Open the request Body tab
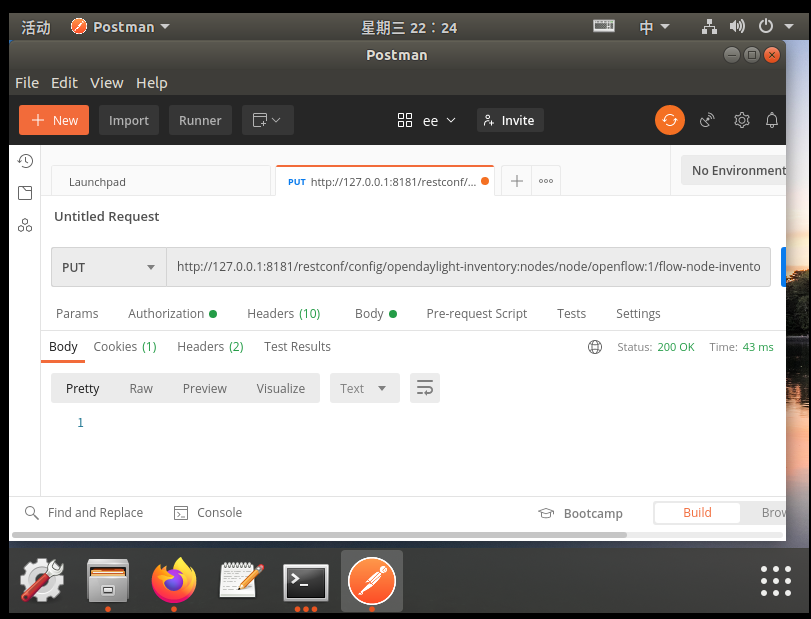The height and width of the screenshot is (619, 811). (376, 313)
